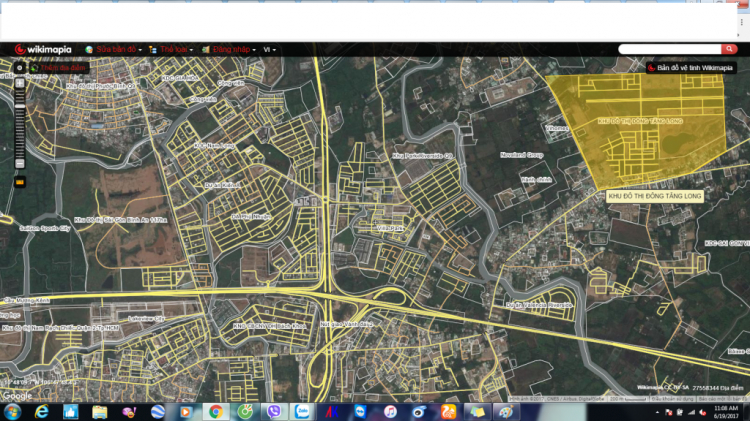750x421 pixels.
Task: Click the locate-me target icon
Action: [20, 67]
